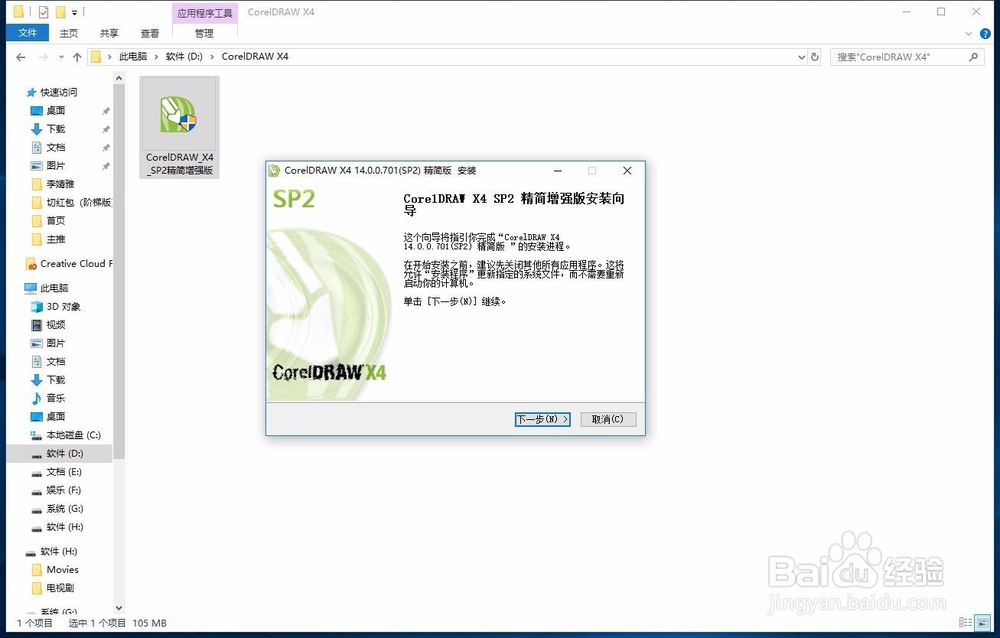Click 此电脑 in the address breadcrumb
1000x638 pixels.
coord(133,56)
